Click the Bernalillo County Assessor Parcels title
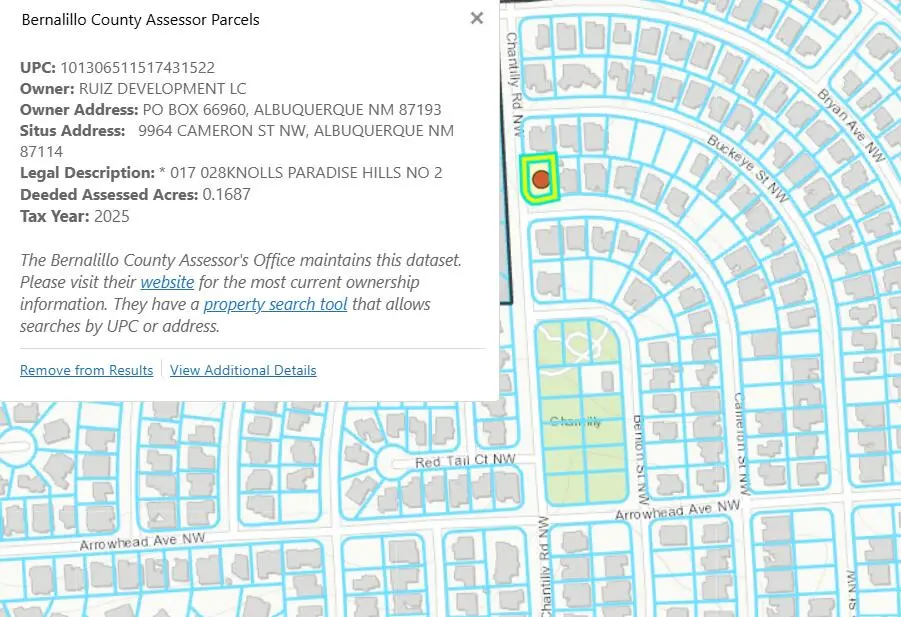The image size is (901, 617). (140, 20)
